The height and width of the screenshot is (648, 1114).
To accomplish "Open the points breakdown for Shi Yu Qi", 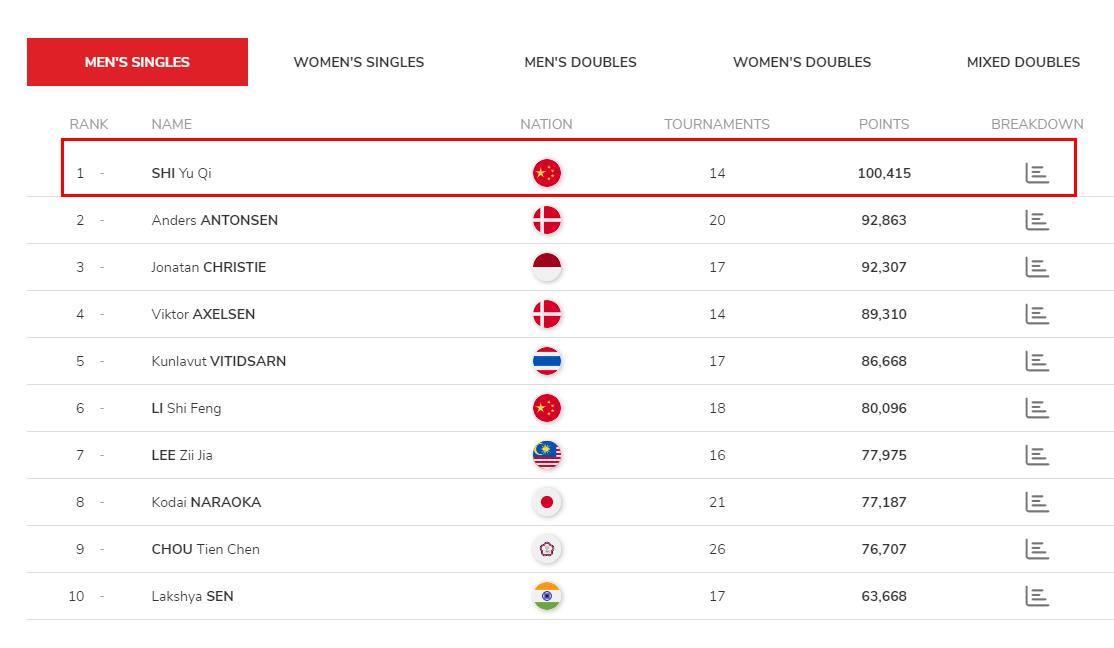I will click(x=1037, y=173).
